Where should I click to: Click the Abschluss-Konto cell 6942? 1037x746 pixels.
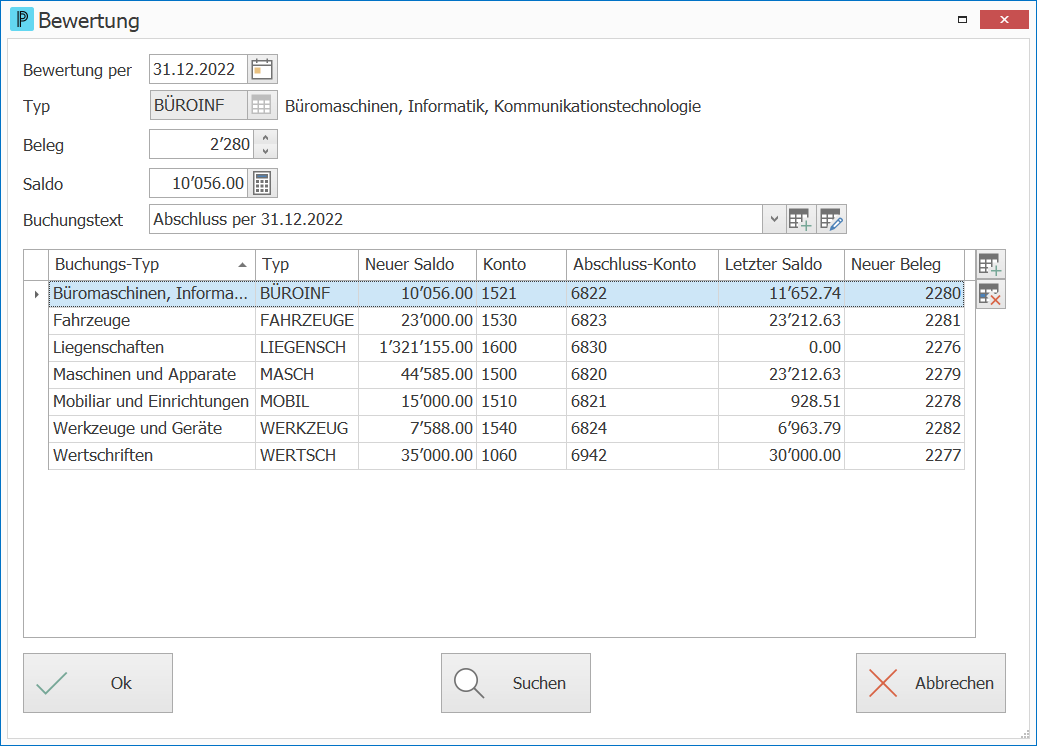(642, 456)
